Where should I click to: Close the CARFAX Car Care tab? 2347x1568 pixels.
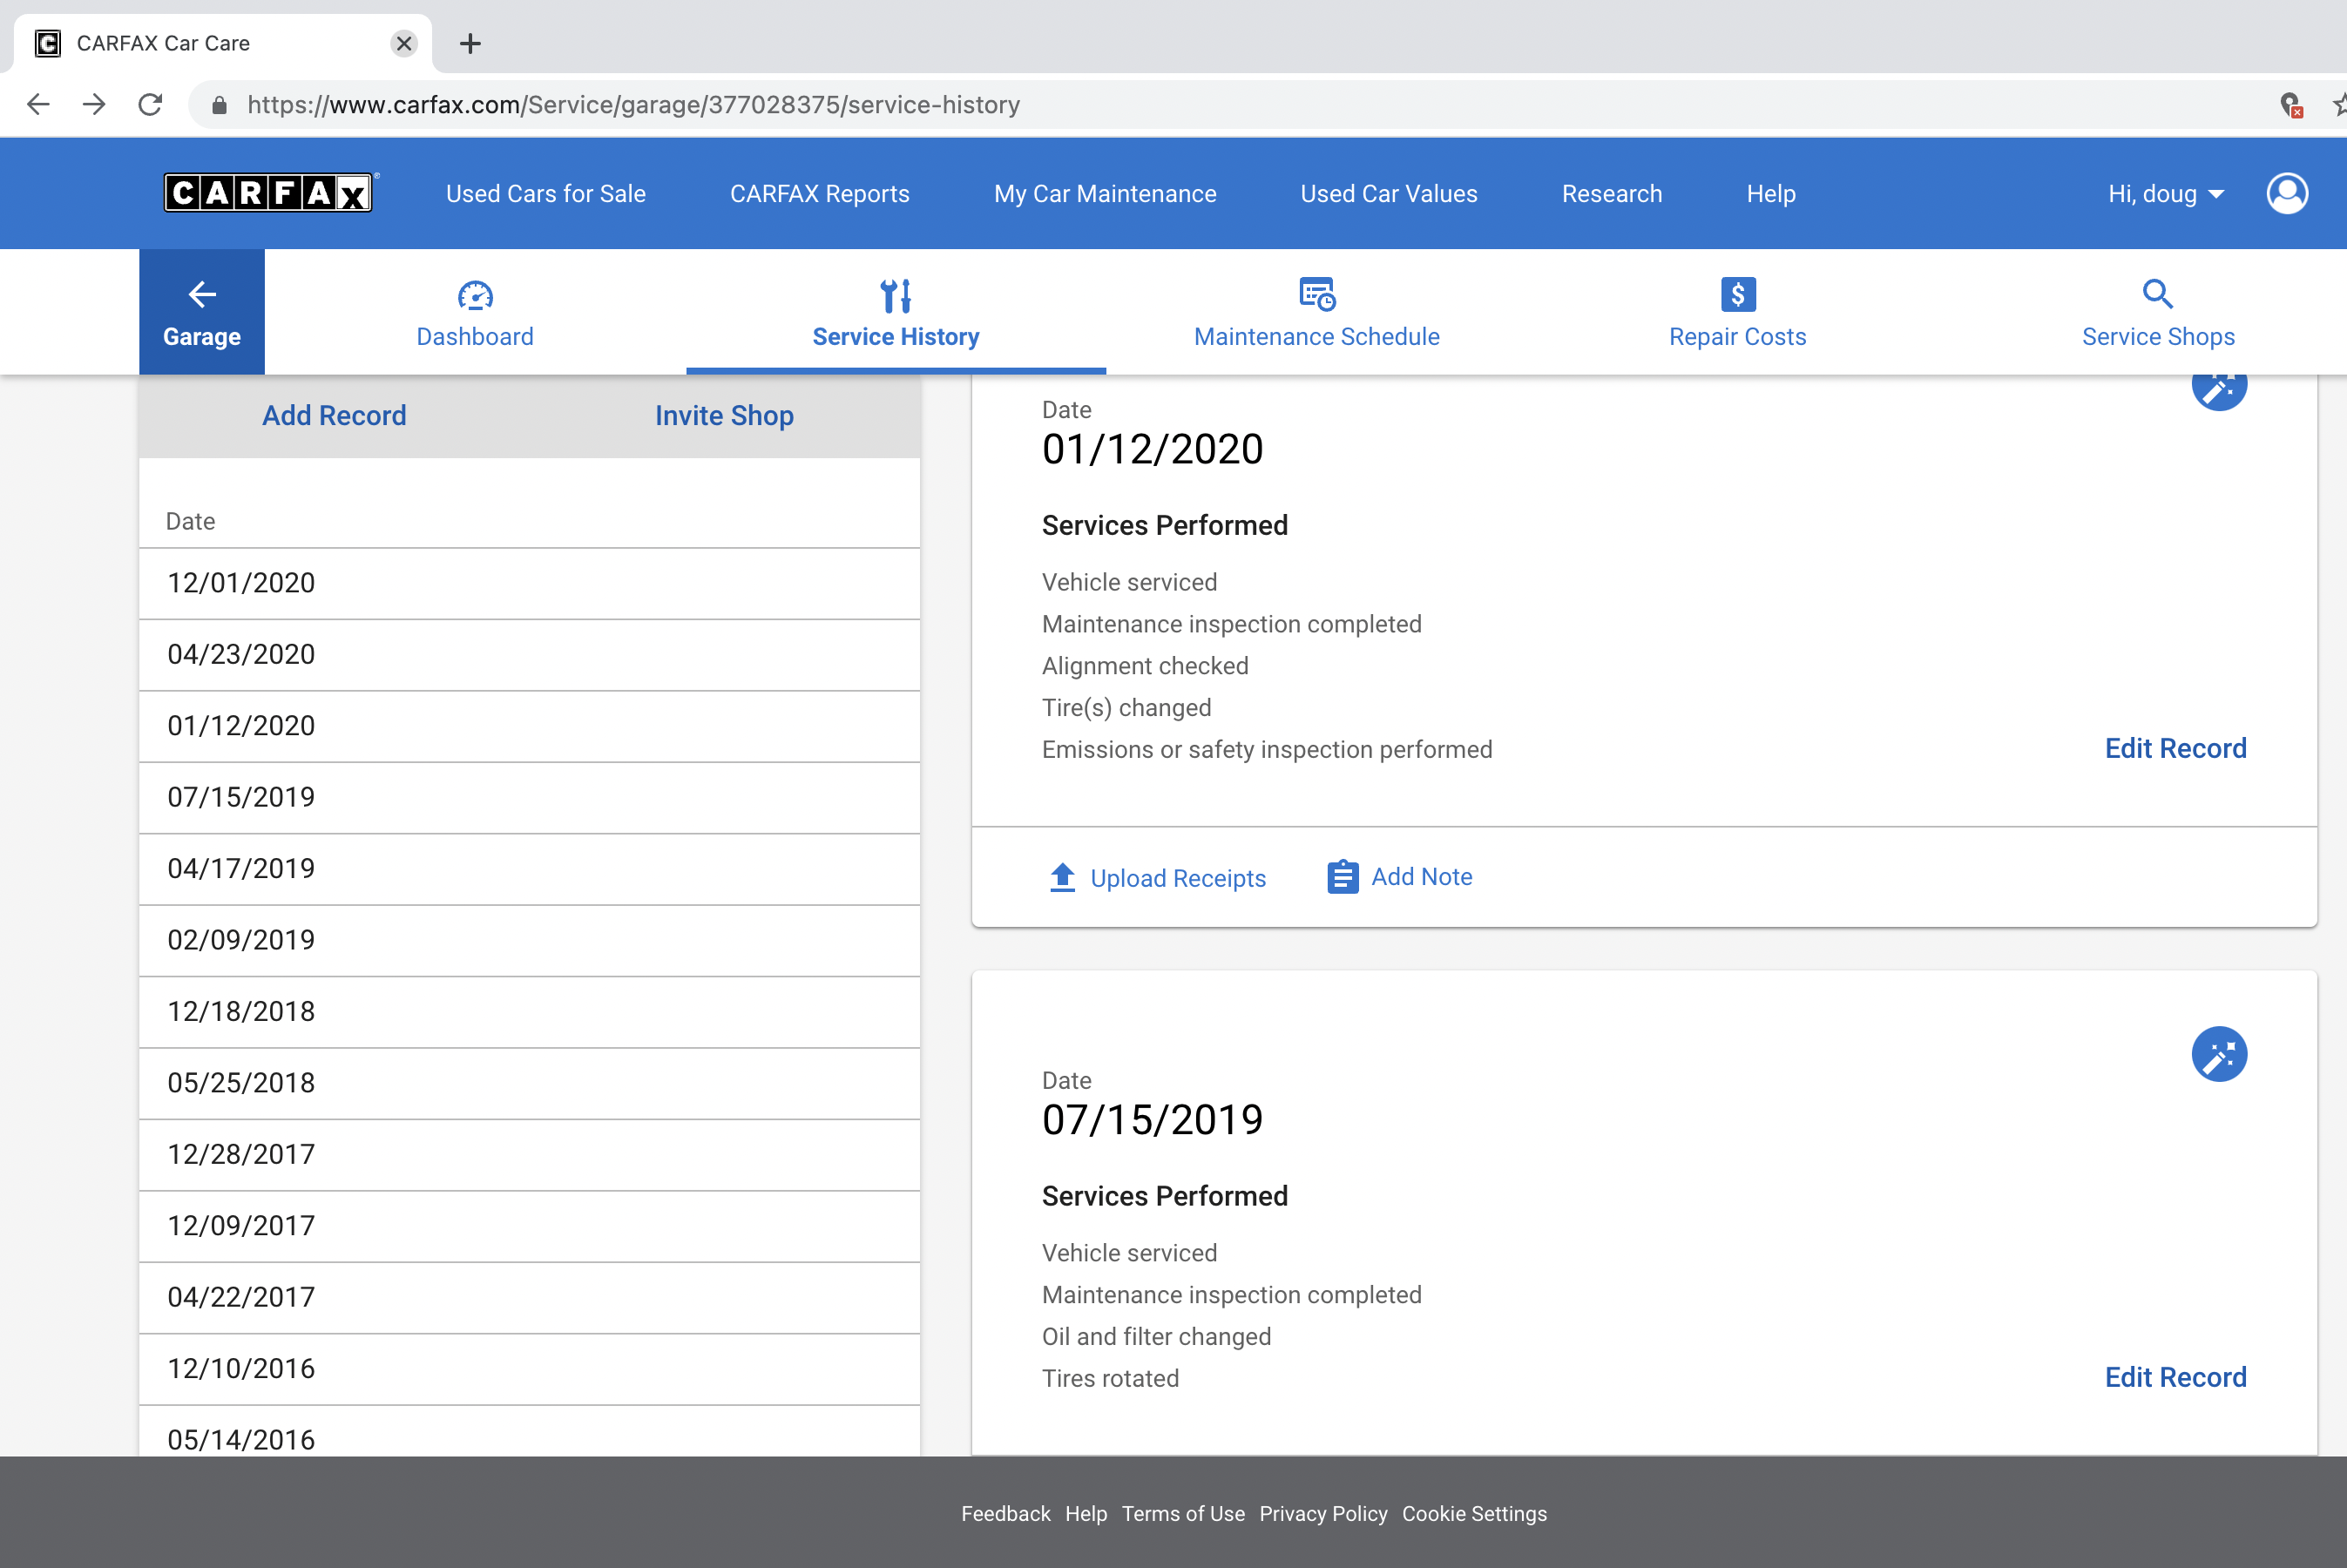(x=404, y=43)
